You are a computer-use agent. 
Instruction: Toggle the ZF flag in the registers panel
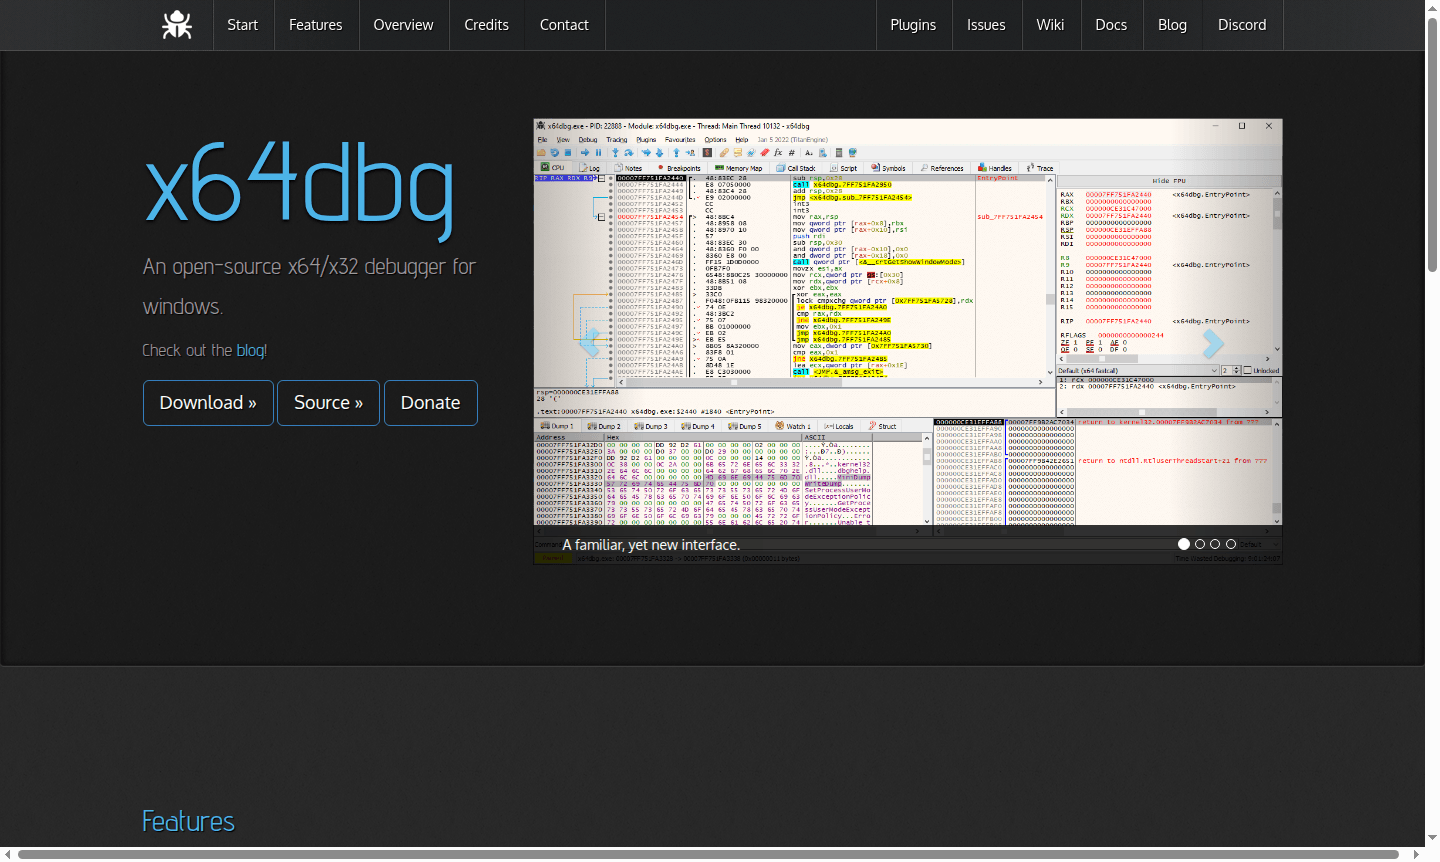pyautogui.click(x=1064, y=342)
